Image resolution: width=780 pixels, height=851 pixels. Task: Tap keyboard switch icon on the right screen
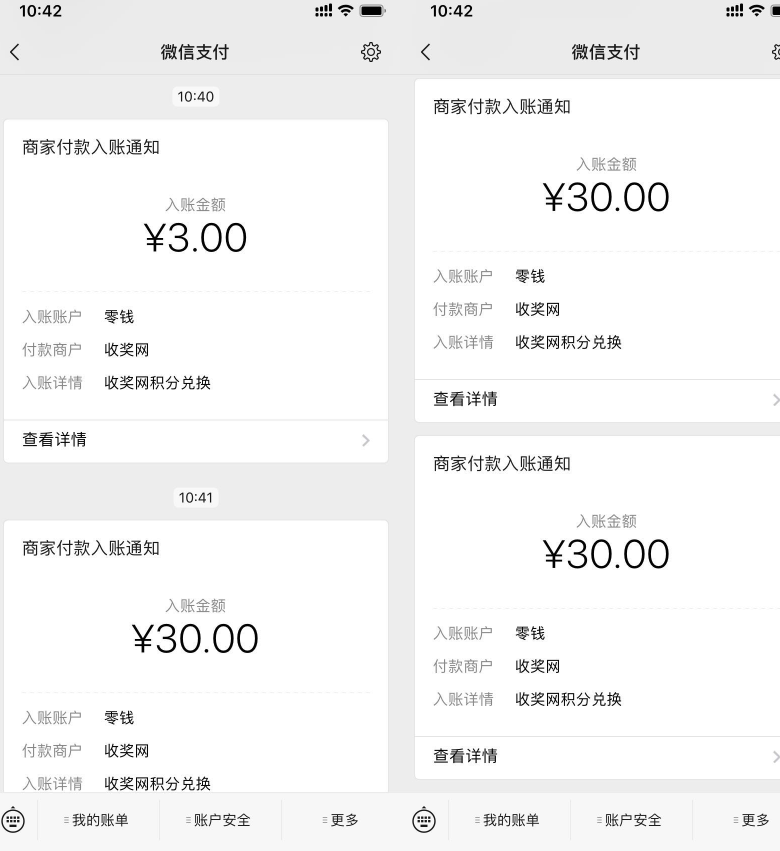pos(425,820)
